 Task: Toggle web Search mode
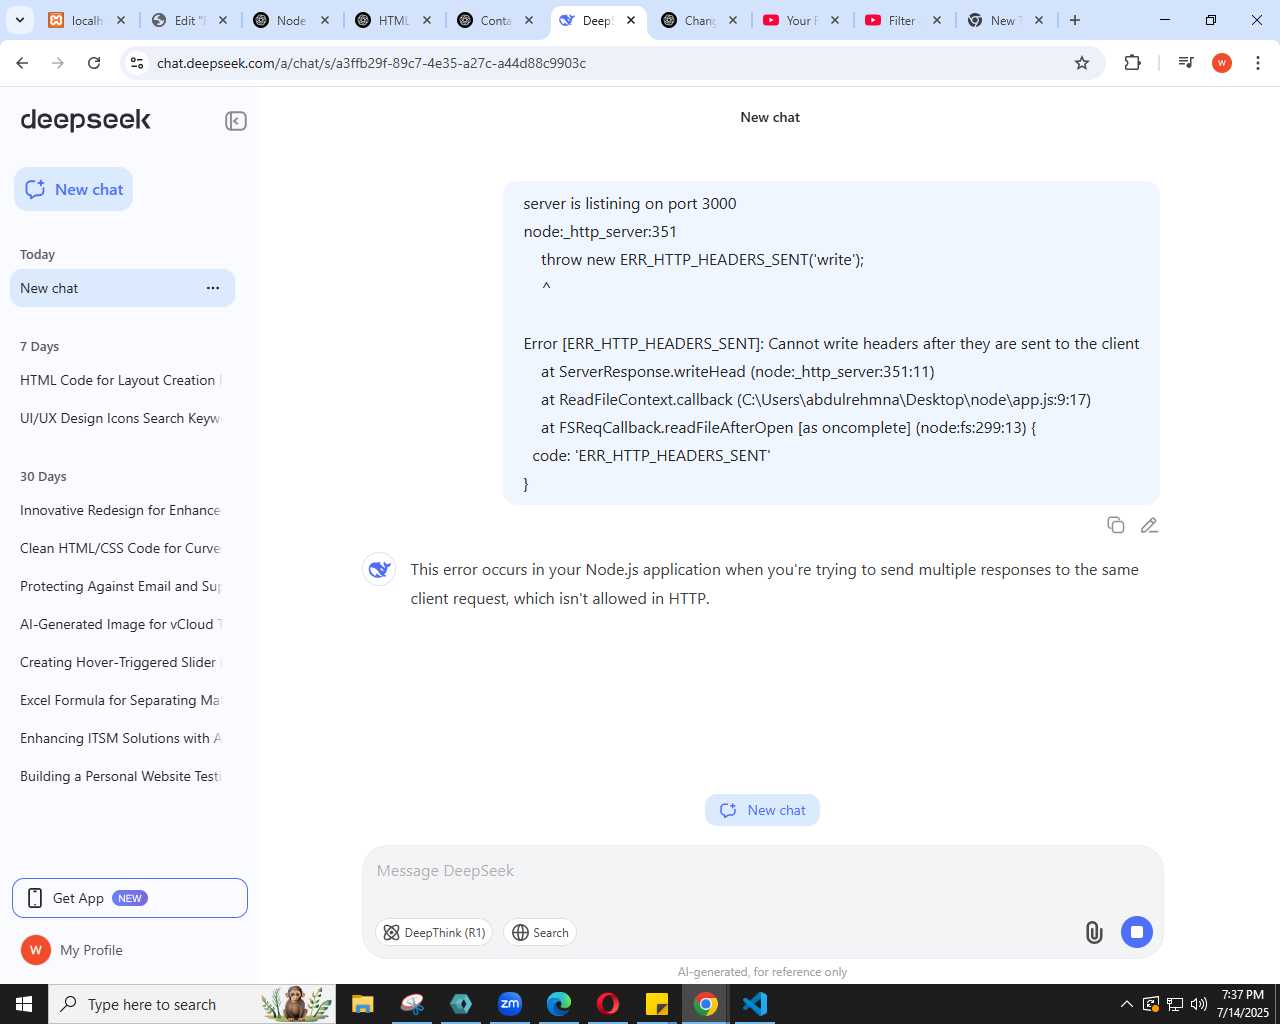540,933
